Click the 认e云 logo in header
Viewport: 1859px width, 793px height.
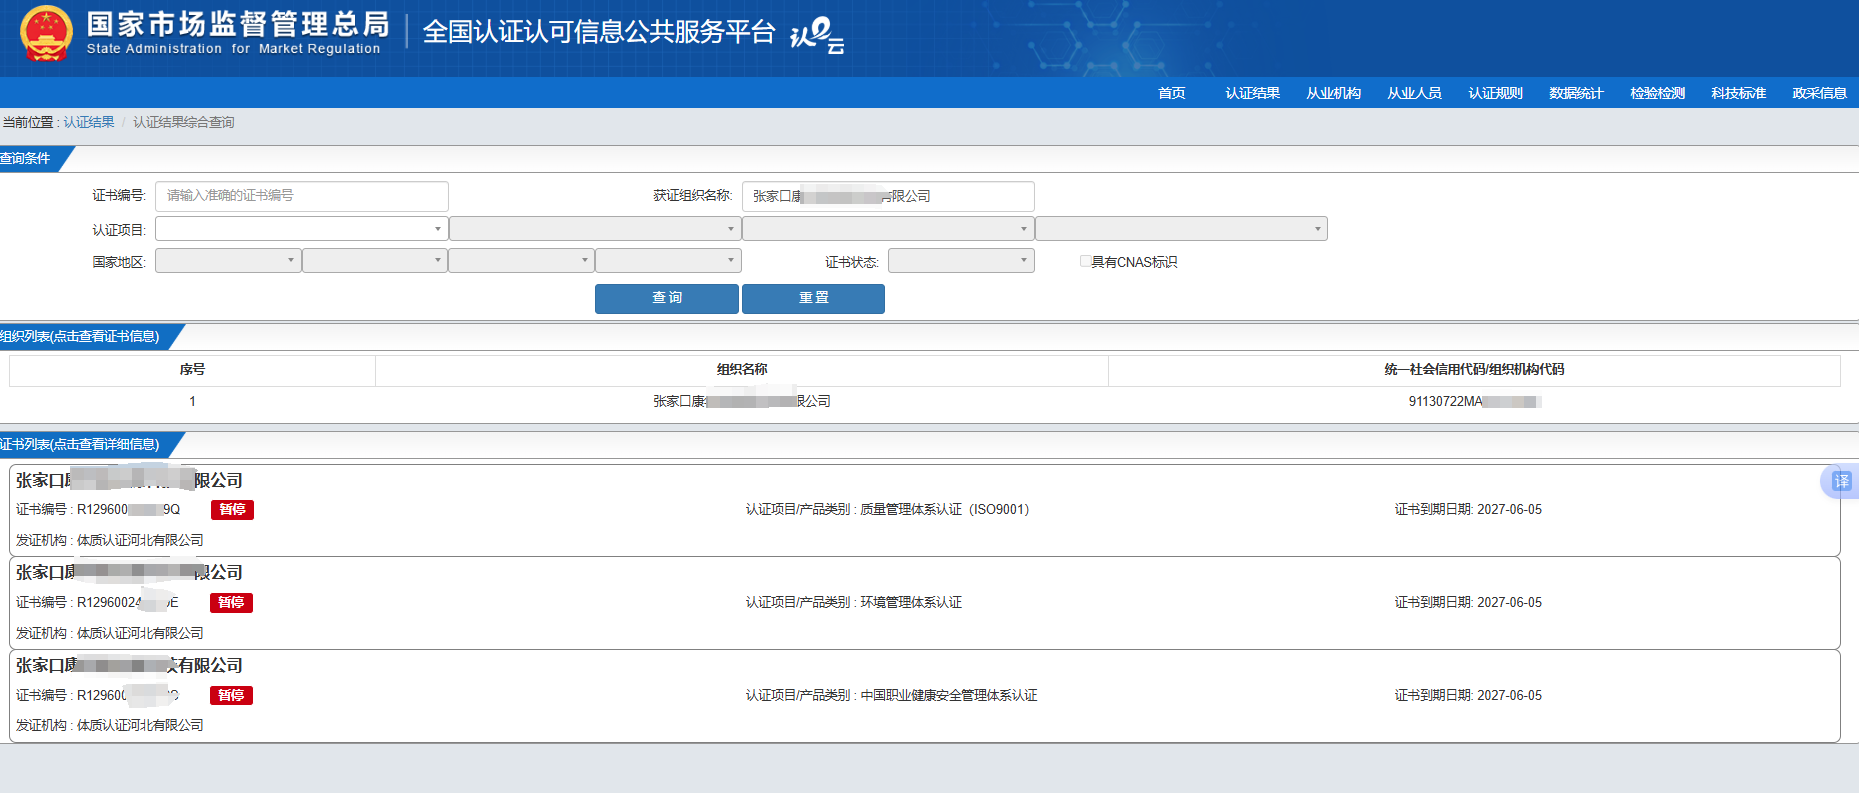pos(817,35)
